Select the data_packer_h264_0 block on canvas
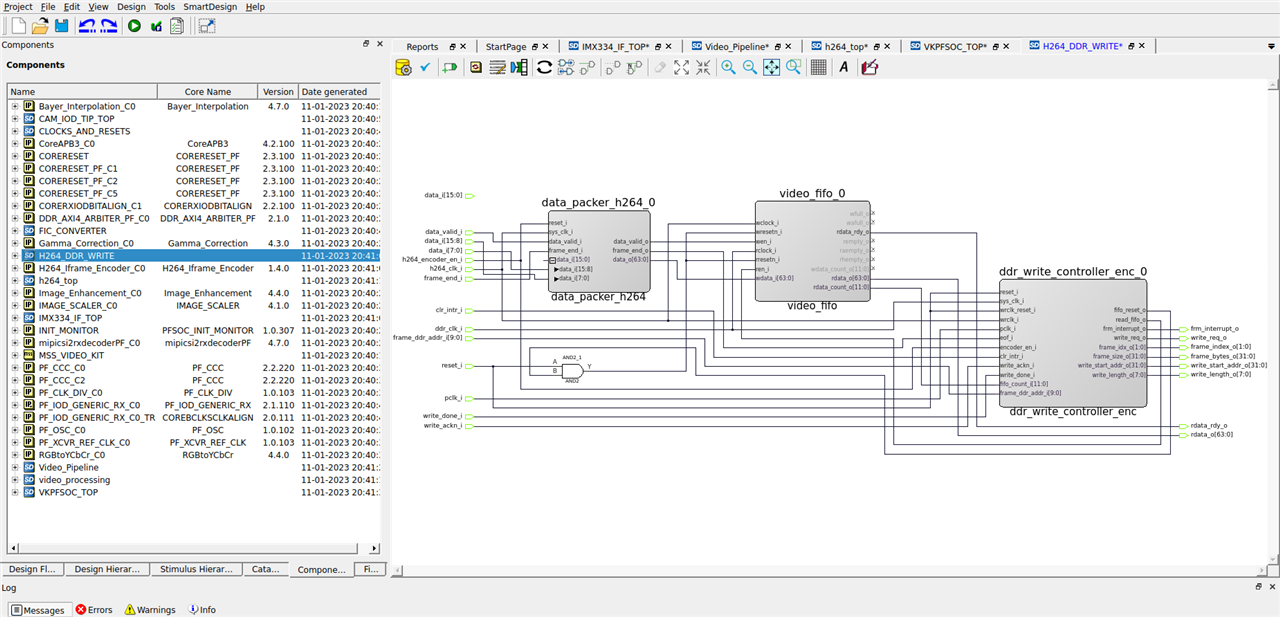The width and height of the screenshot is (1280, 617). coord(598,251)
